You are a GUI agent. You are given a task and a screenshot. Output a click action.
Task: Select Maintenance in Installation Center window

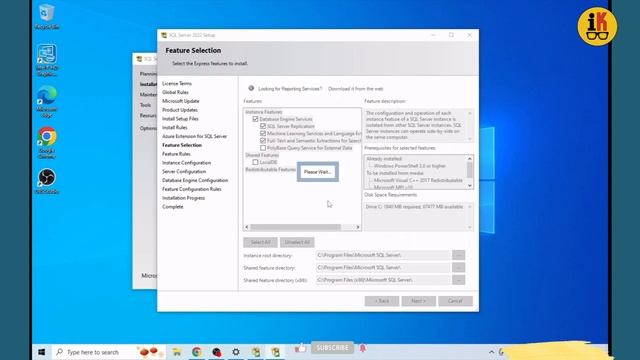click(148, 95)
